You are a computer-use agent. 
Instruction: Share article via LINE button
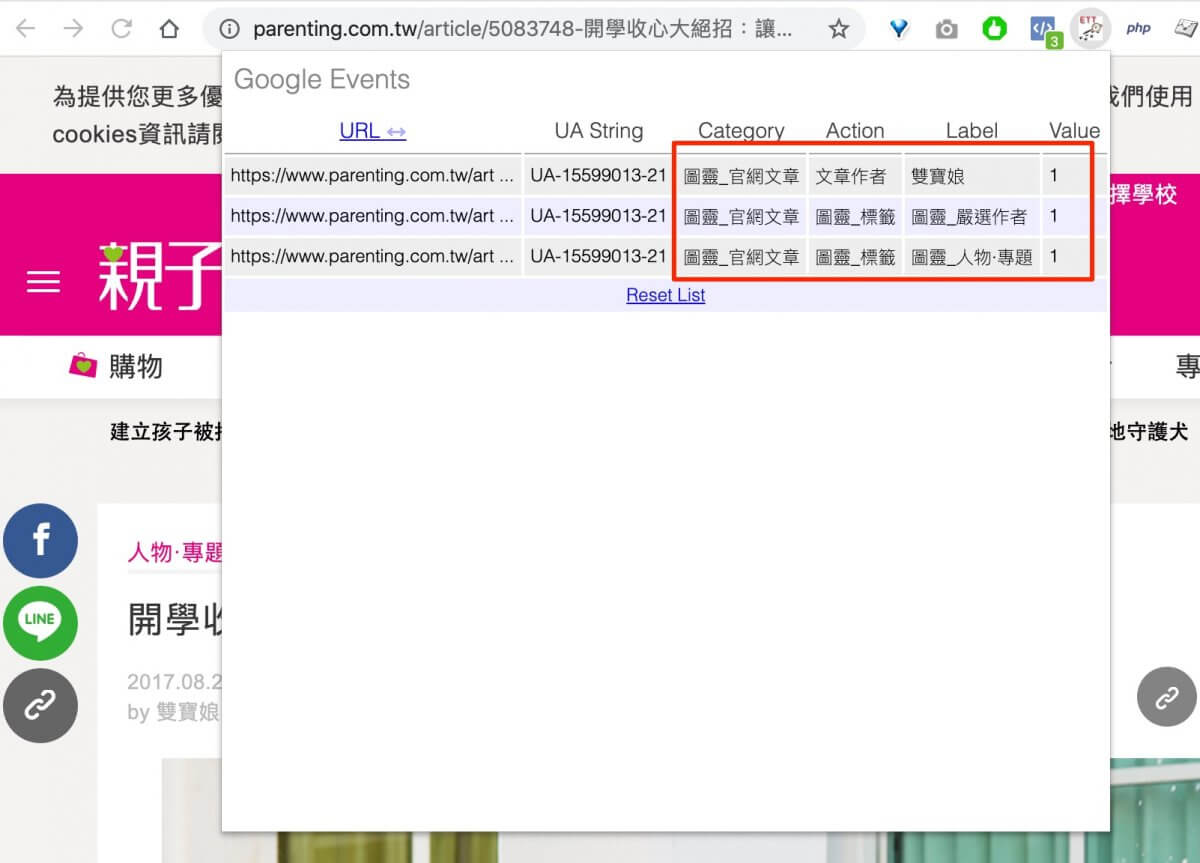point(40,623)
